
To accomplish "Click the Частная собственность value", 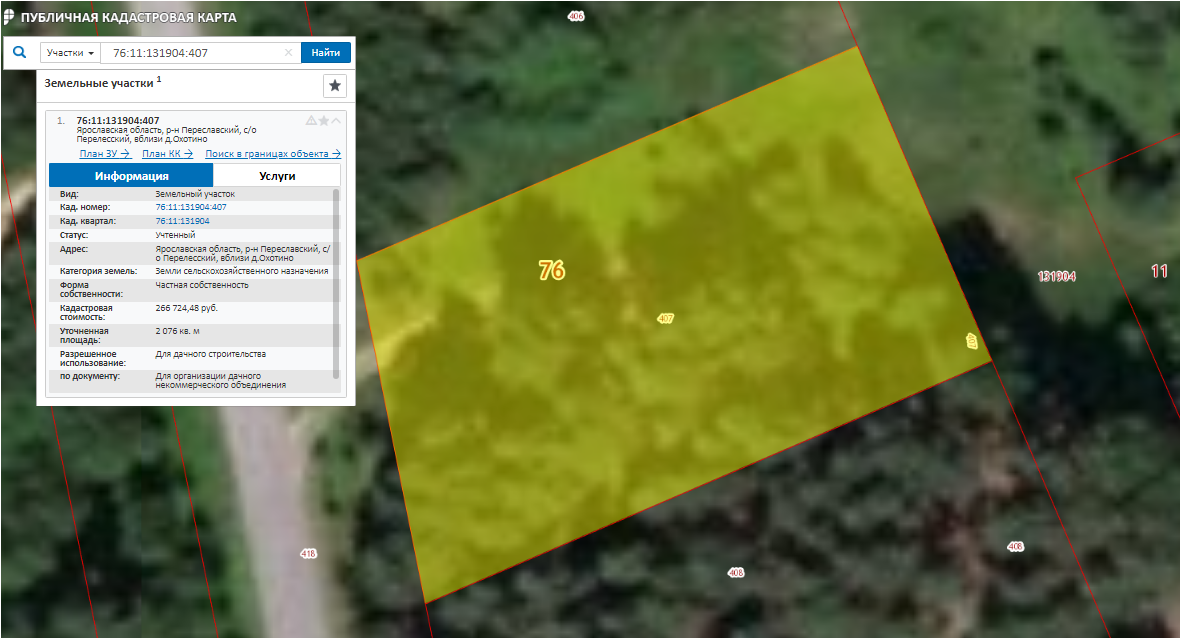I will coord(202,285).
